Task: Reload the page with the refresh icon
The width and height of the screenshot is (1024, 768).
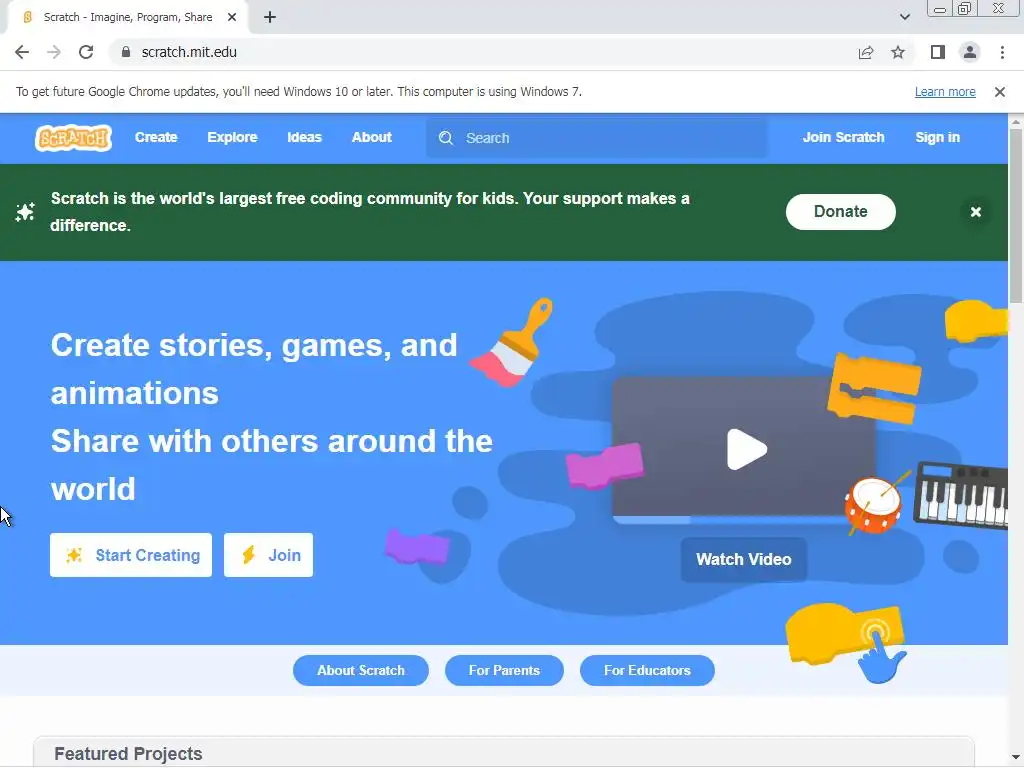Action: click(86, 52)
